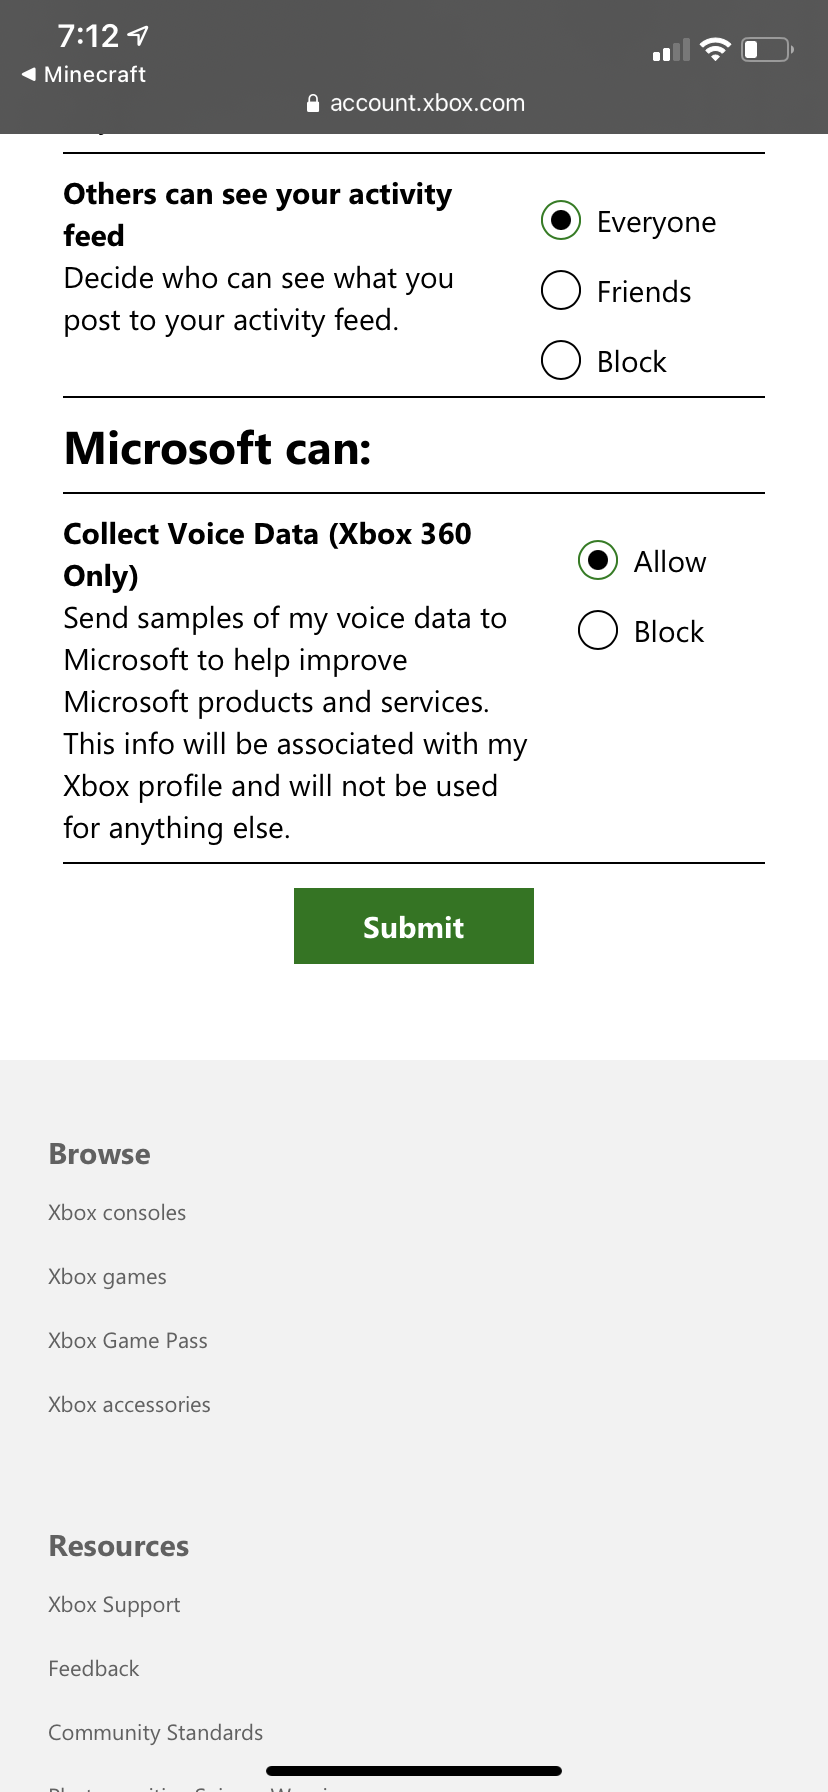Tap the battery indicator icon
Image resolution: width=828 pixels, height=1792 pixels.
click(x=767, y=49)
